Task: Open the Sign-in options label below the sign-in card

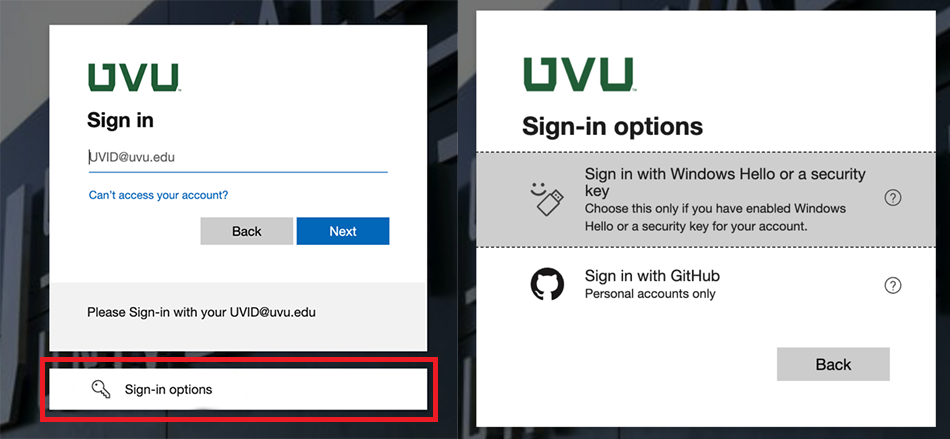Action: click(x=168, y=389)
